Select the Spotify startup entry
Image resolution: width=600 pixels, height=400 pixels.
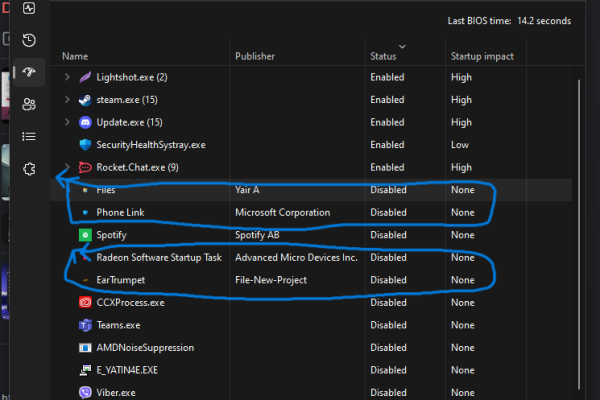(x=111, y=235)
